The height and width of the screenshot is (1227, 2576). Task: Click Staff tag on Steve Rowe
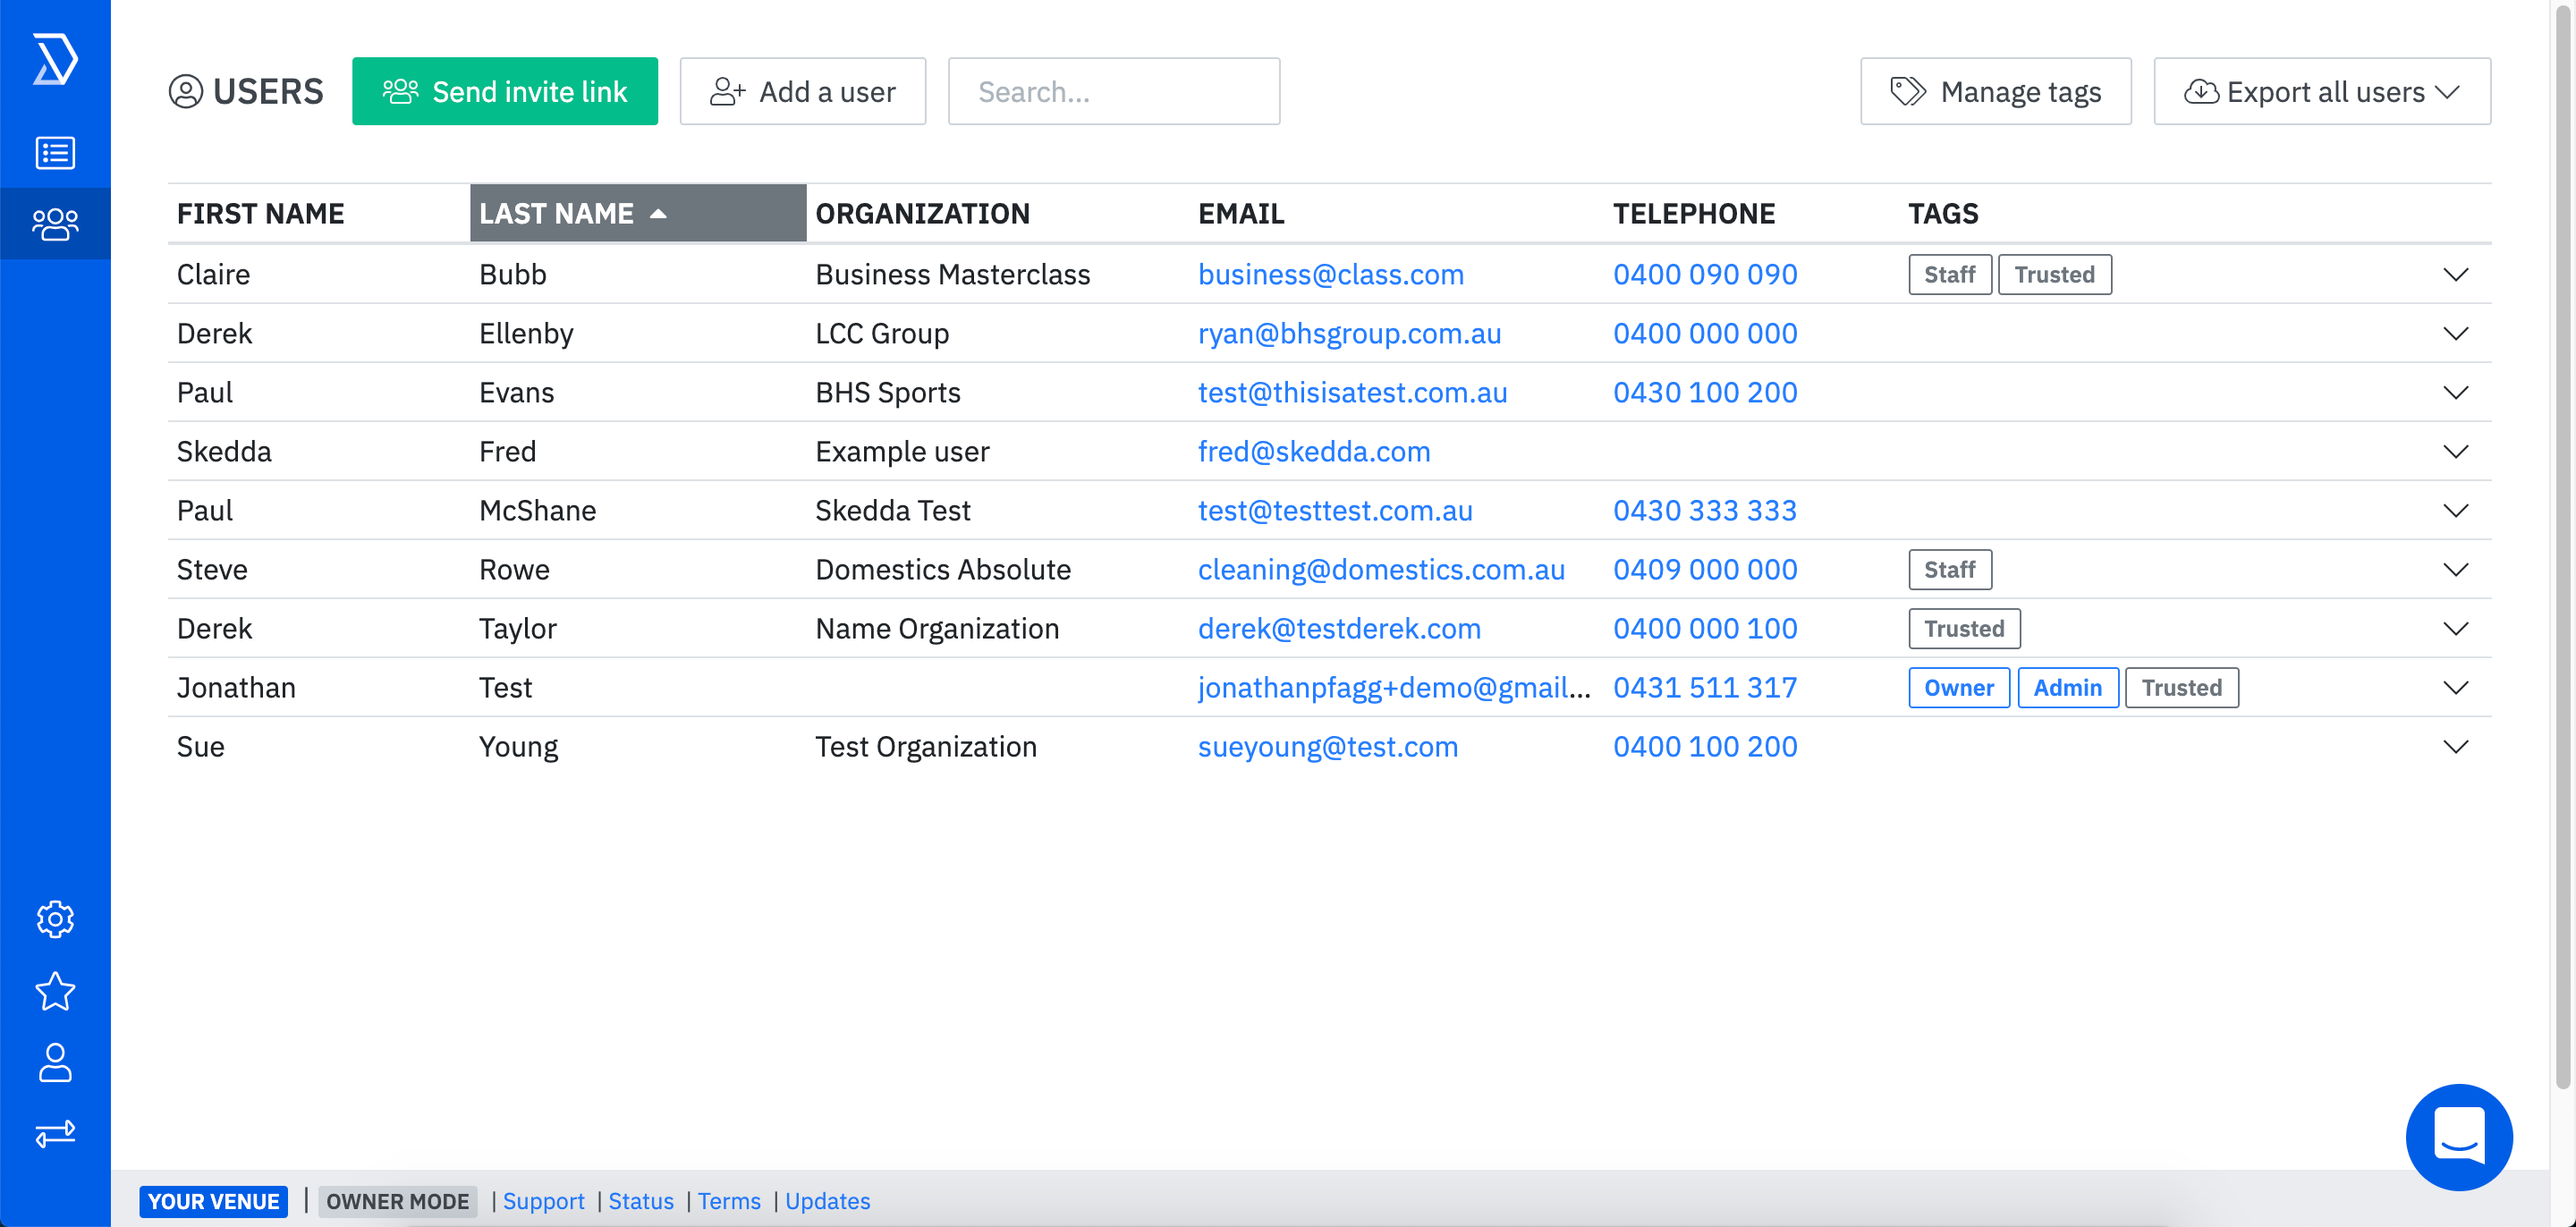tap(1949, 569)
